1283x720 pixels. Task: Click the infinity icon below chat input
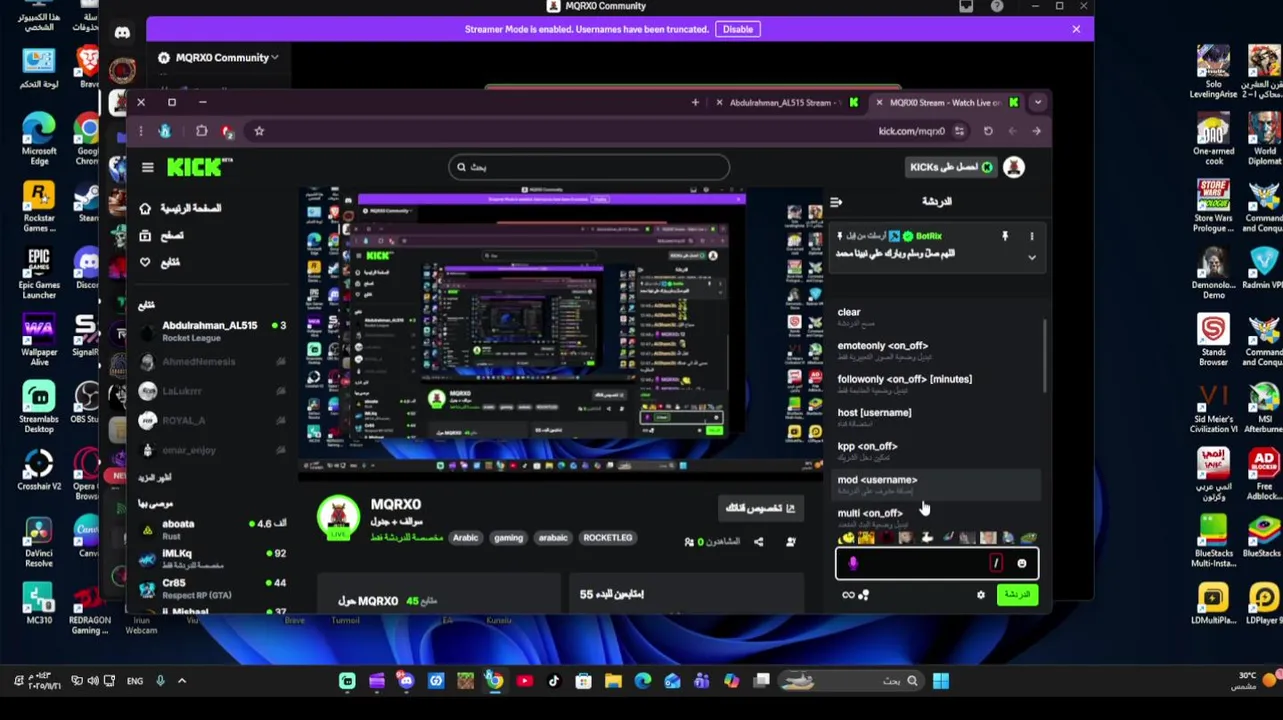click(x=848, y=595)
